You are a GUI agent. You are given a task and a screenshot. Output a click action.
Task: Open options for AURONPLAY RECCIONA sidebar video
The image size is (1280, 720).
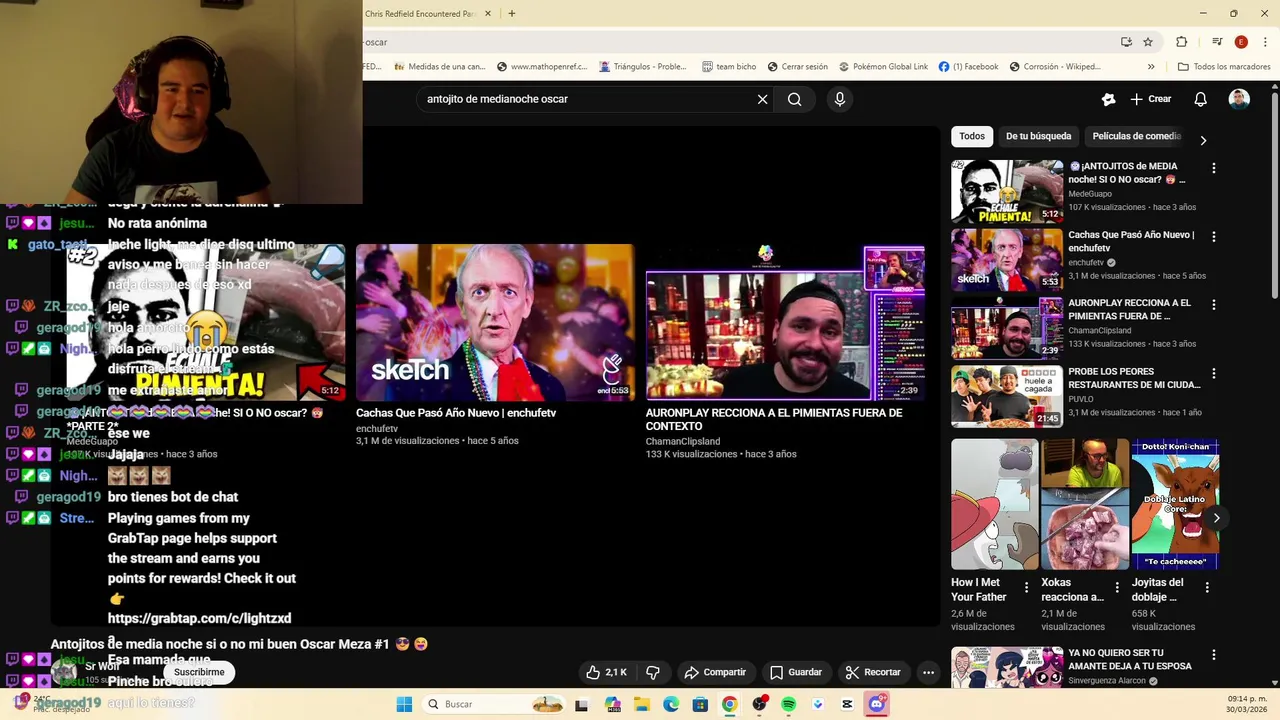coord(1214,305)
